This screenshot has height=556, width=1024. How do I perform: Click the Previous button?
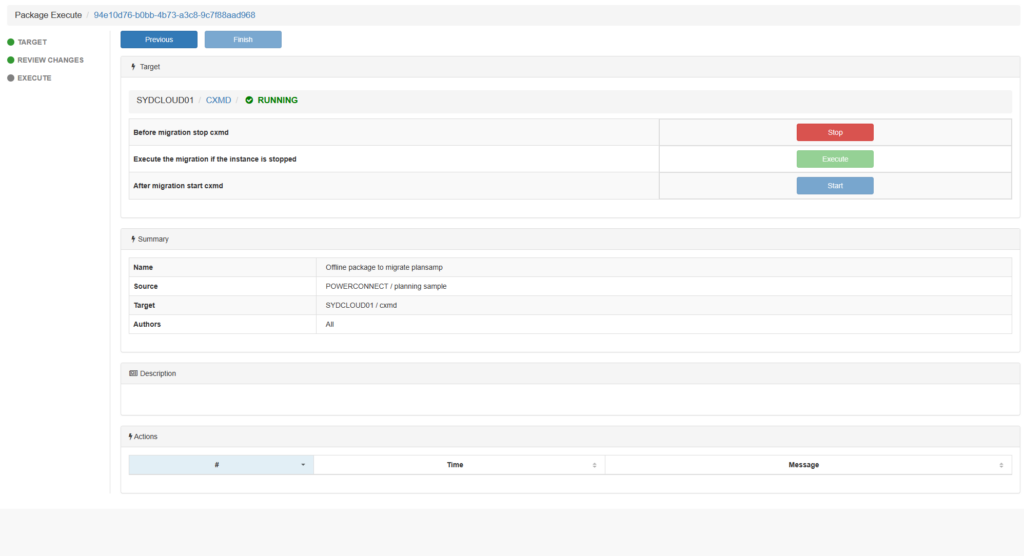point(159,39)
